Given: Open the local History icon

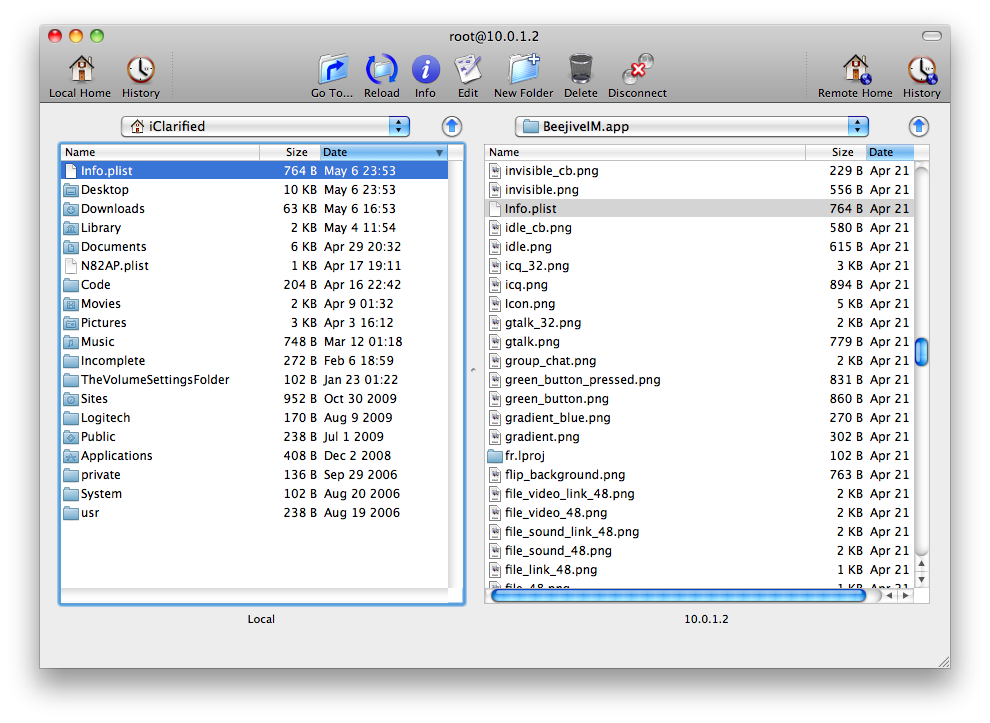Looking at the screenshot, I should click(x=140, y=72).
